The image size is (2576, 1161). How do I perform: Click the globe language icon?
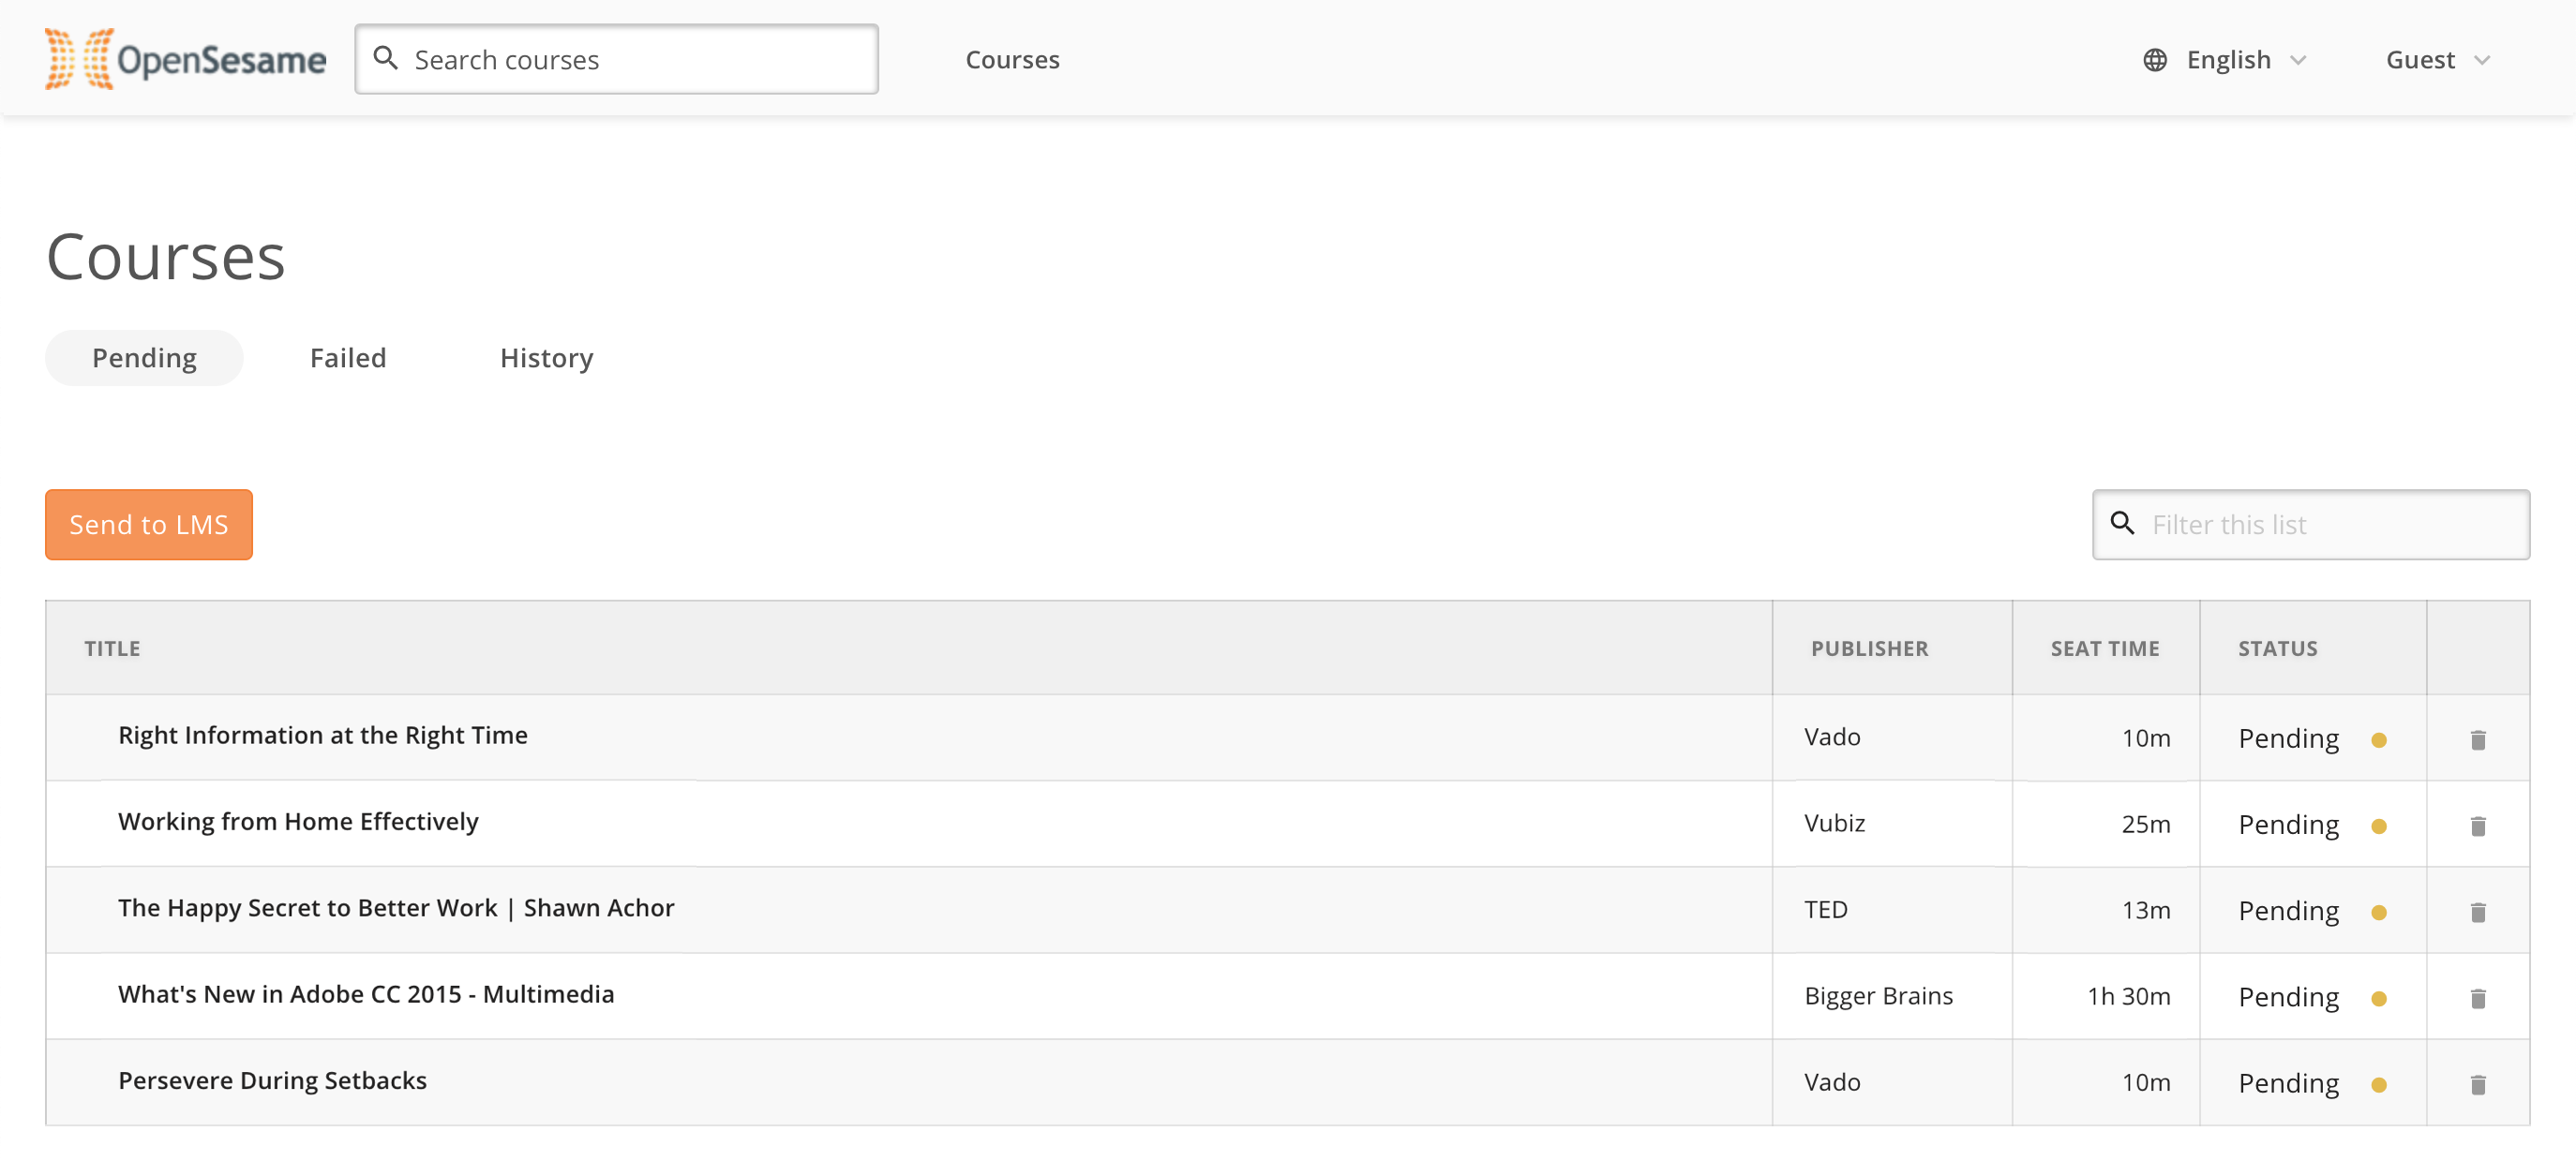click(x=2155, y=60)
